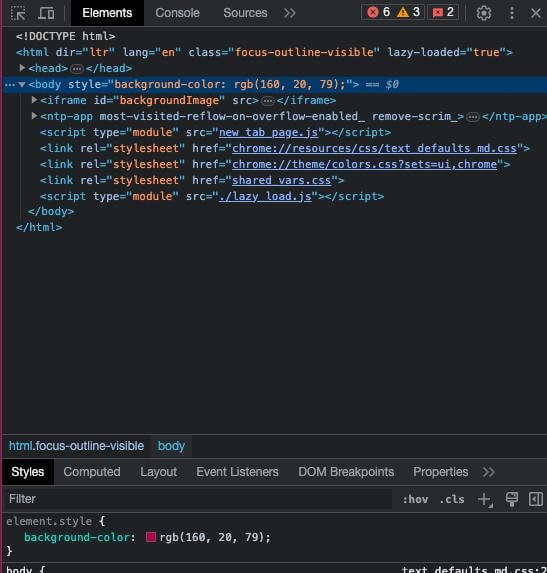Screen dimensions: 547x573
Task: Open the DOM Breakpoints sub-tab
Action: 346,472
